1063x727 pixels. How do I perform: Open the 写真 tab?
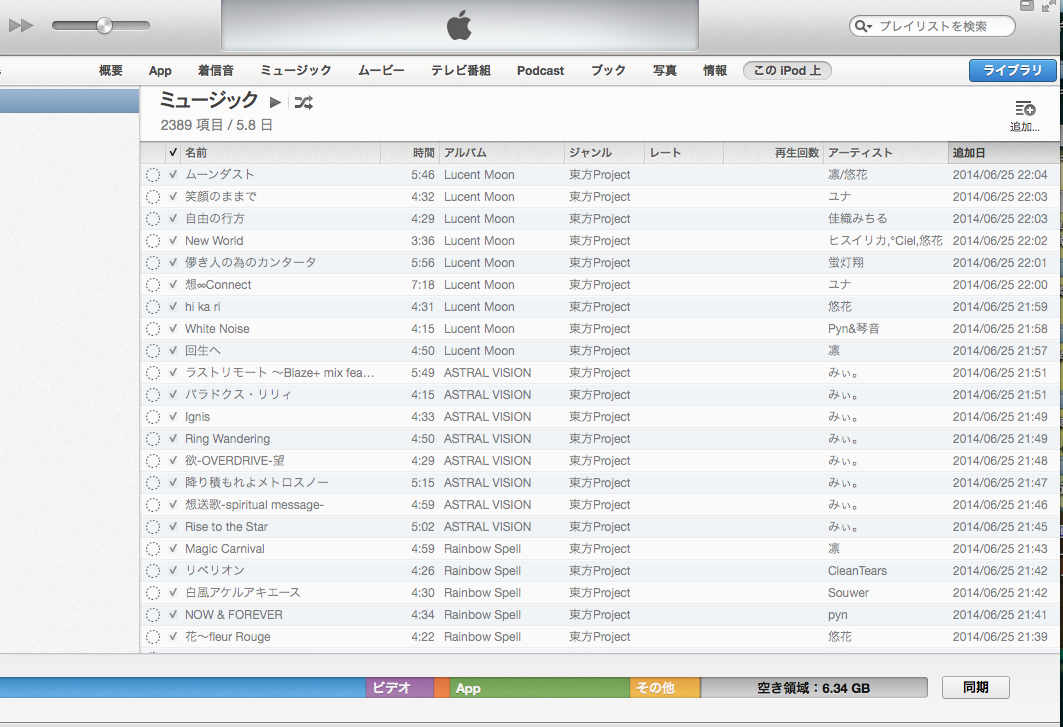click(x=664, y=71)
